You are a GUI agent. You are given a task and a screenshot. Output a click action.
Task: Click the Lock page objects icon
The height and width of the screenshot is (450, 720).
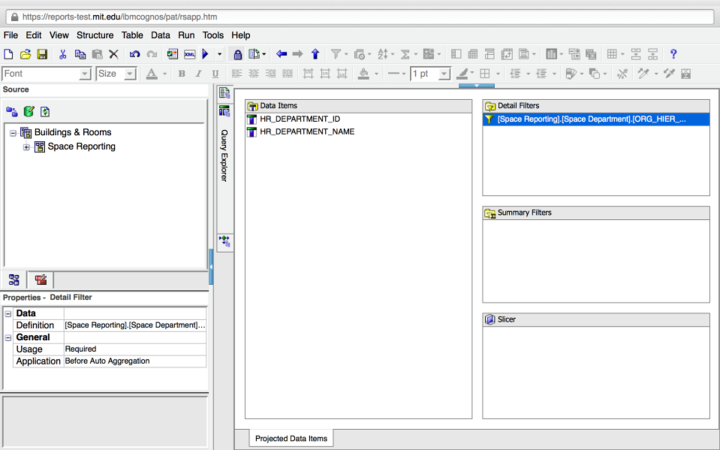point(237,54)
